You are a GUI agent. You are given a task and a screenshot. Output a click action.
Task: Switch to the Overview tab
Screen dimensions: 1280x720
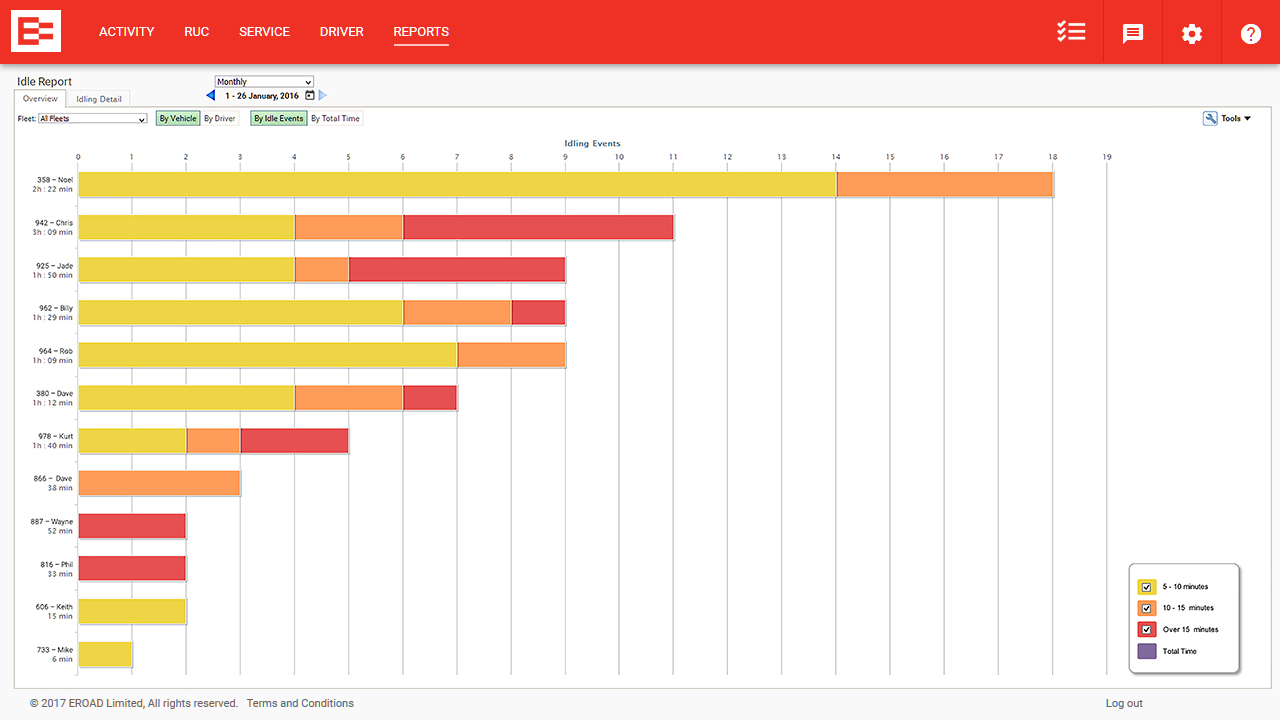coord(40,99)
